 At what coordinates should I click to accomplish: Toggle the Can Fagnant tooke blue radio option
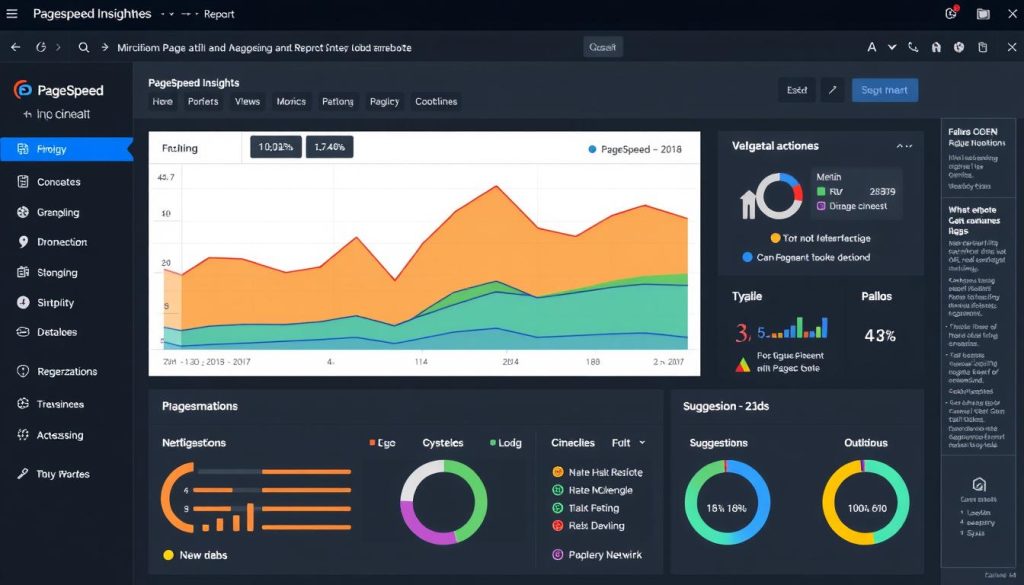tap(747, 257)
